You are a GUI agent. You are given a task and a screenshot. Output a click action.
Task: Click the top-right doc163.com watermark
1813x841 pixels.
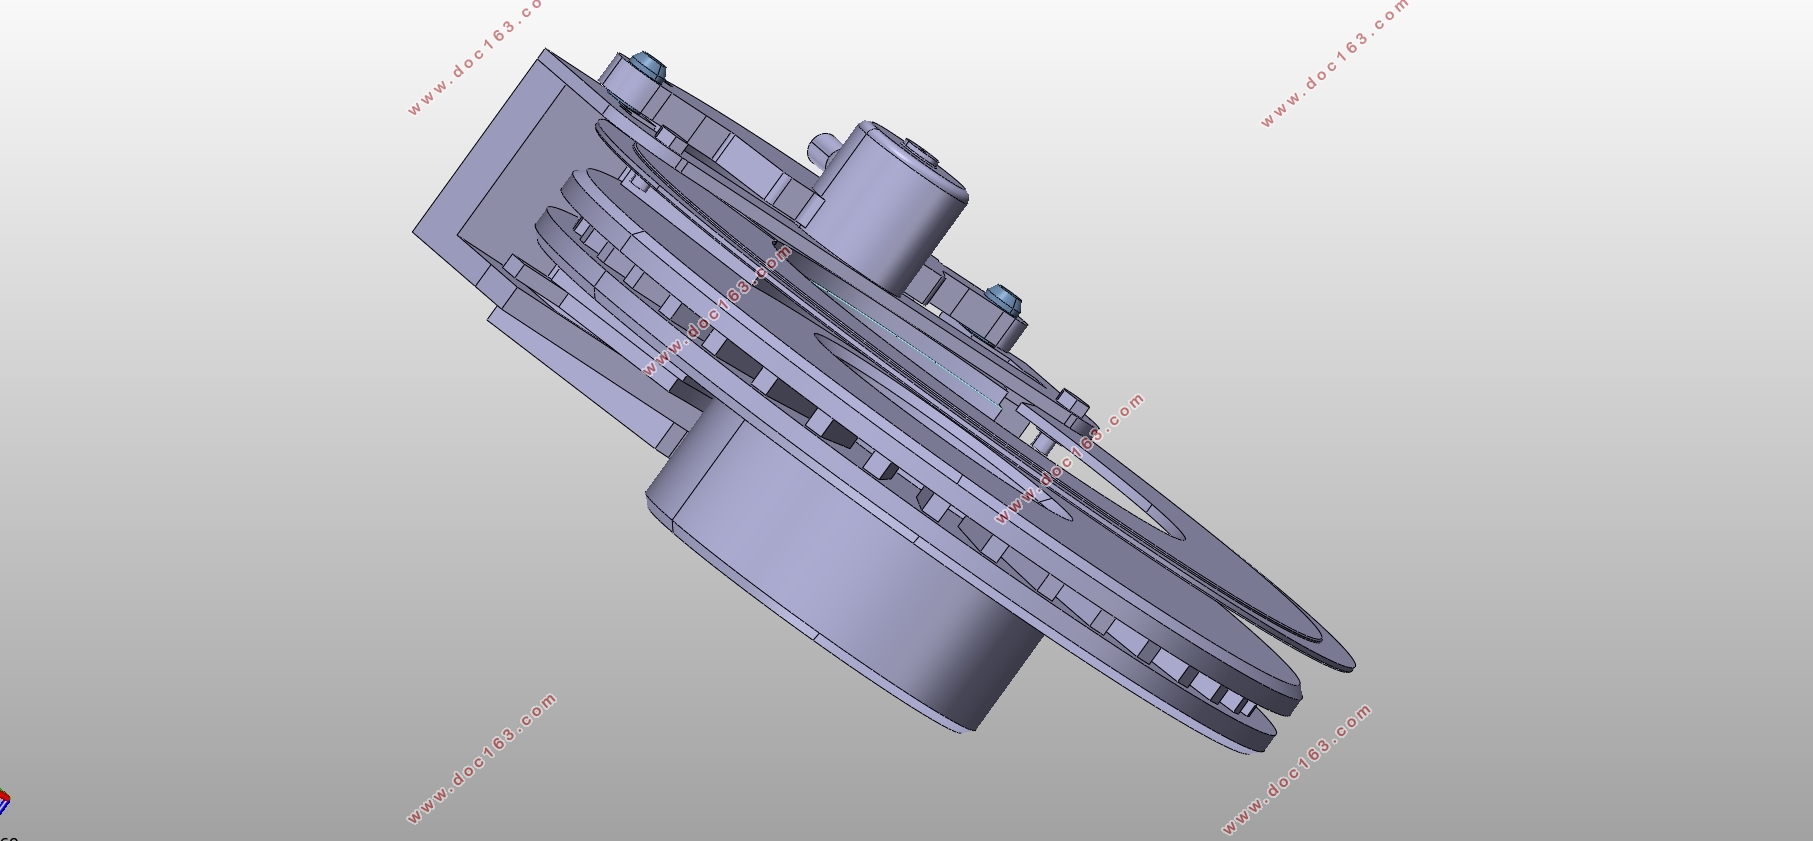[x=1334, y=63]
